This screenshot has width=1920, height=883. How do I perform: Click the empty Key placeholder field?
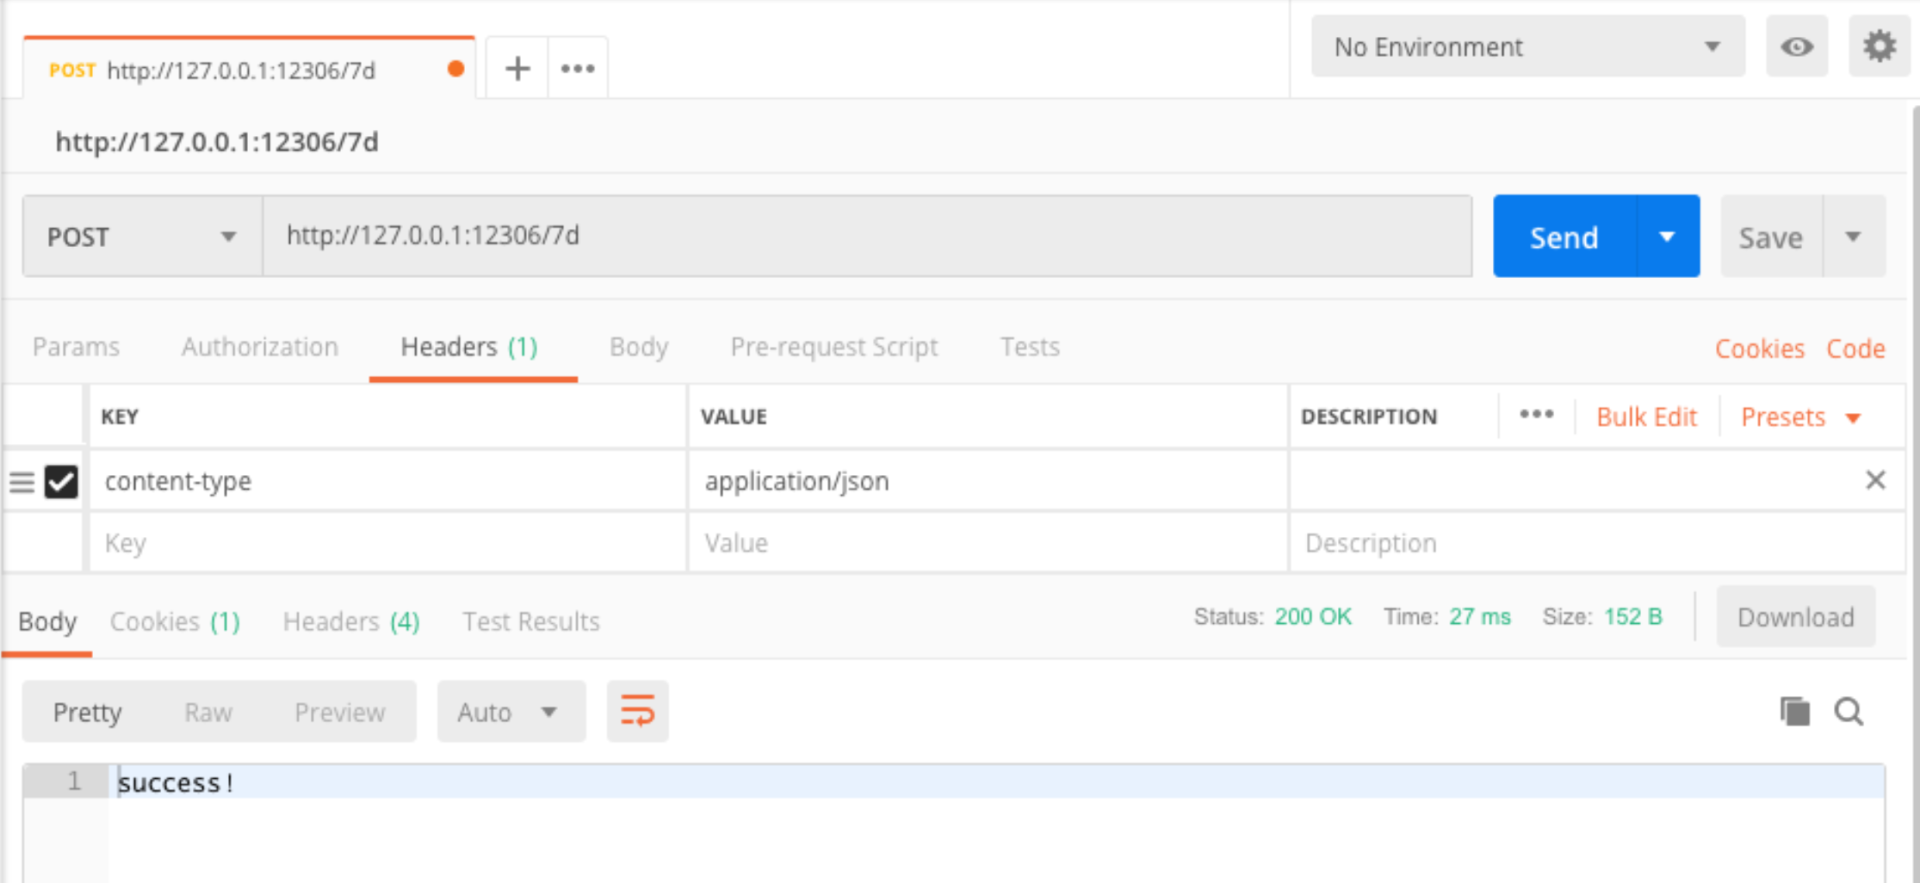click(387, 543)
